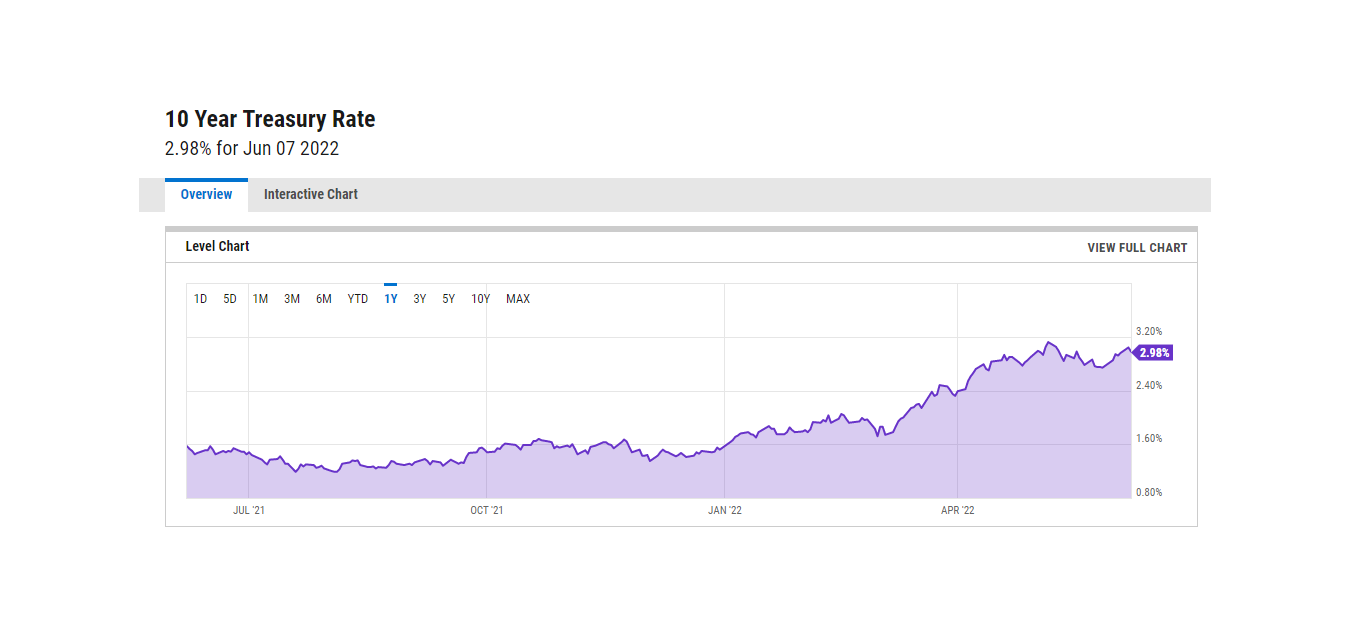1350x629 pixels.
Task: Select the MAX time range
Action: [x=518, y=299]
